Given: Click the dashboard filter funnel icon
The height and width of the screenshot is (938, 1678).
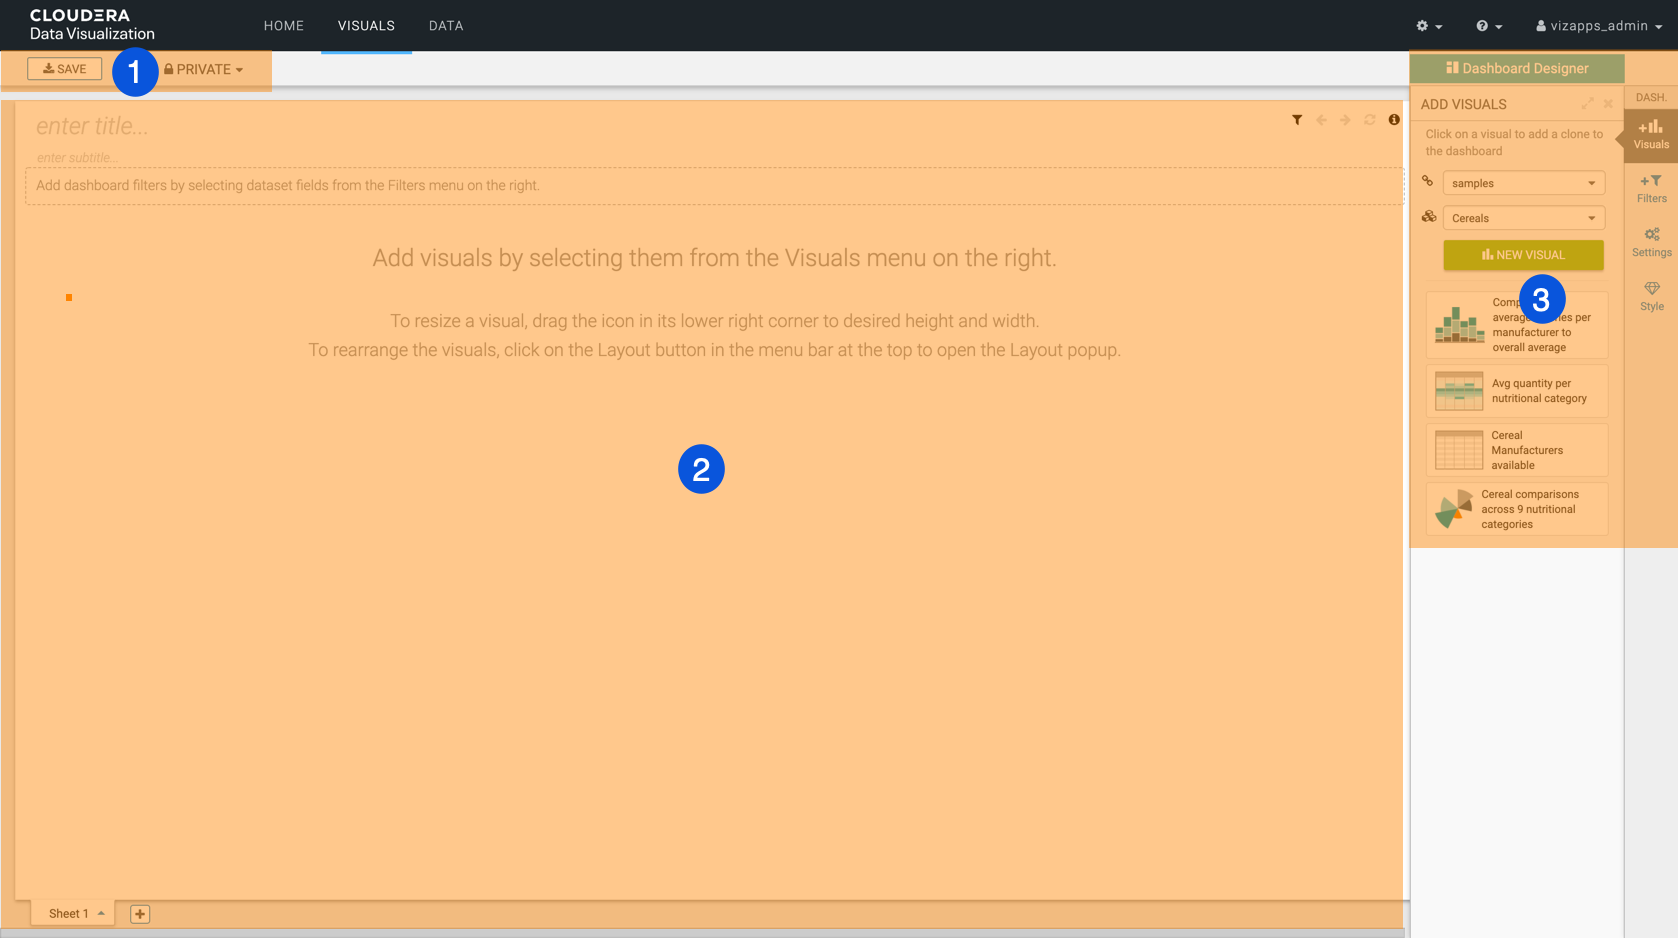Looking at the screenshot, I should pyautogui.click(x=1297, y=120).
